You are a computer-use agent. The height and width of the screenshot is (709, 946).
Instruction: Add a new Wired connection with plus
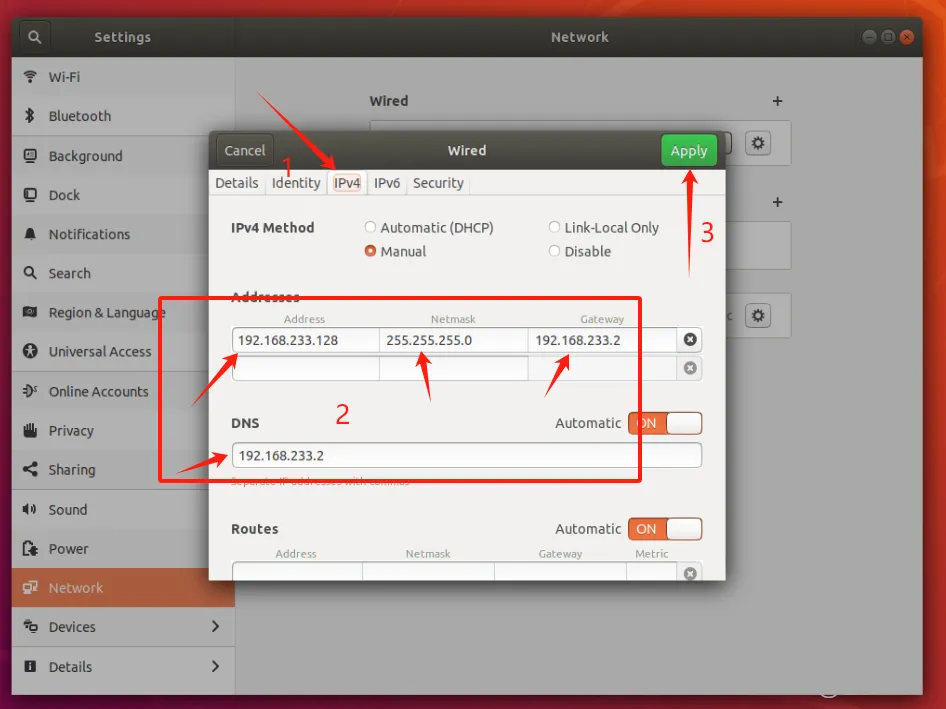(777, 101)
